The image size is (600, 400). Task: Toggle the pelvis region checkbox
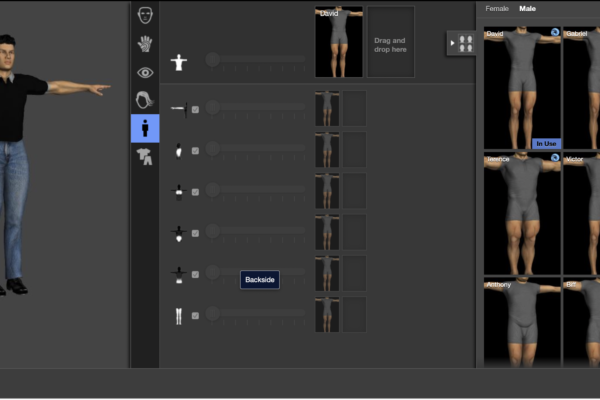click(195, 233)
